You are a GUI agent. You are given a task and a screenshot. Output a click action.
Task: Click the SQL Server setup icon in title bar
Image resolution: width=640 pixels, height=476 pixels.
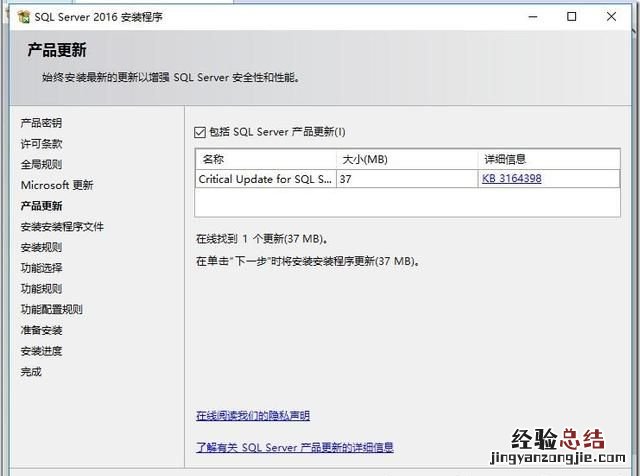(x=24, y=17)
